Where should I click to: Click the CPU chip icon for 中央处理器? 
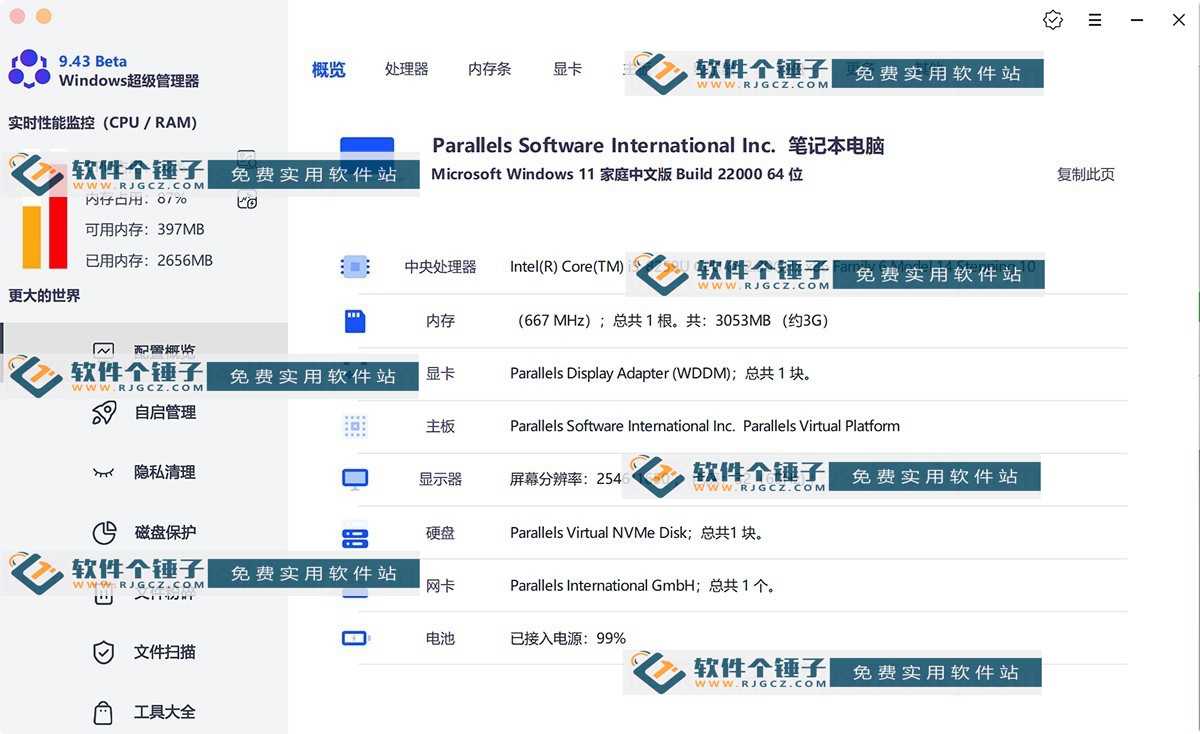(x=355, y=266)
